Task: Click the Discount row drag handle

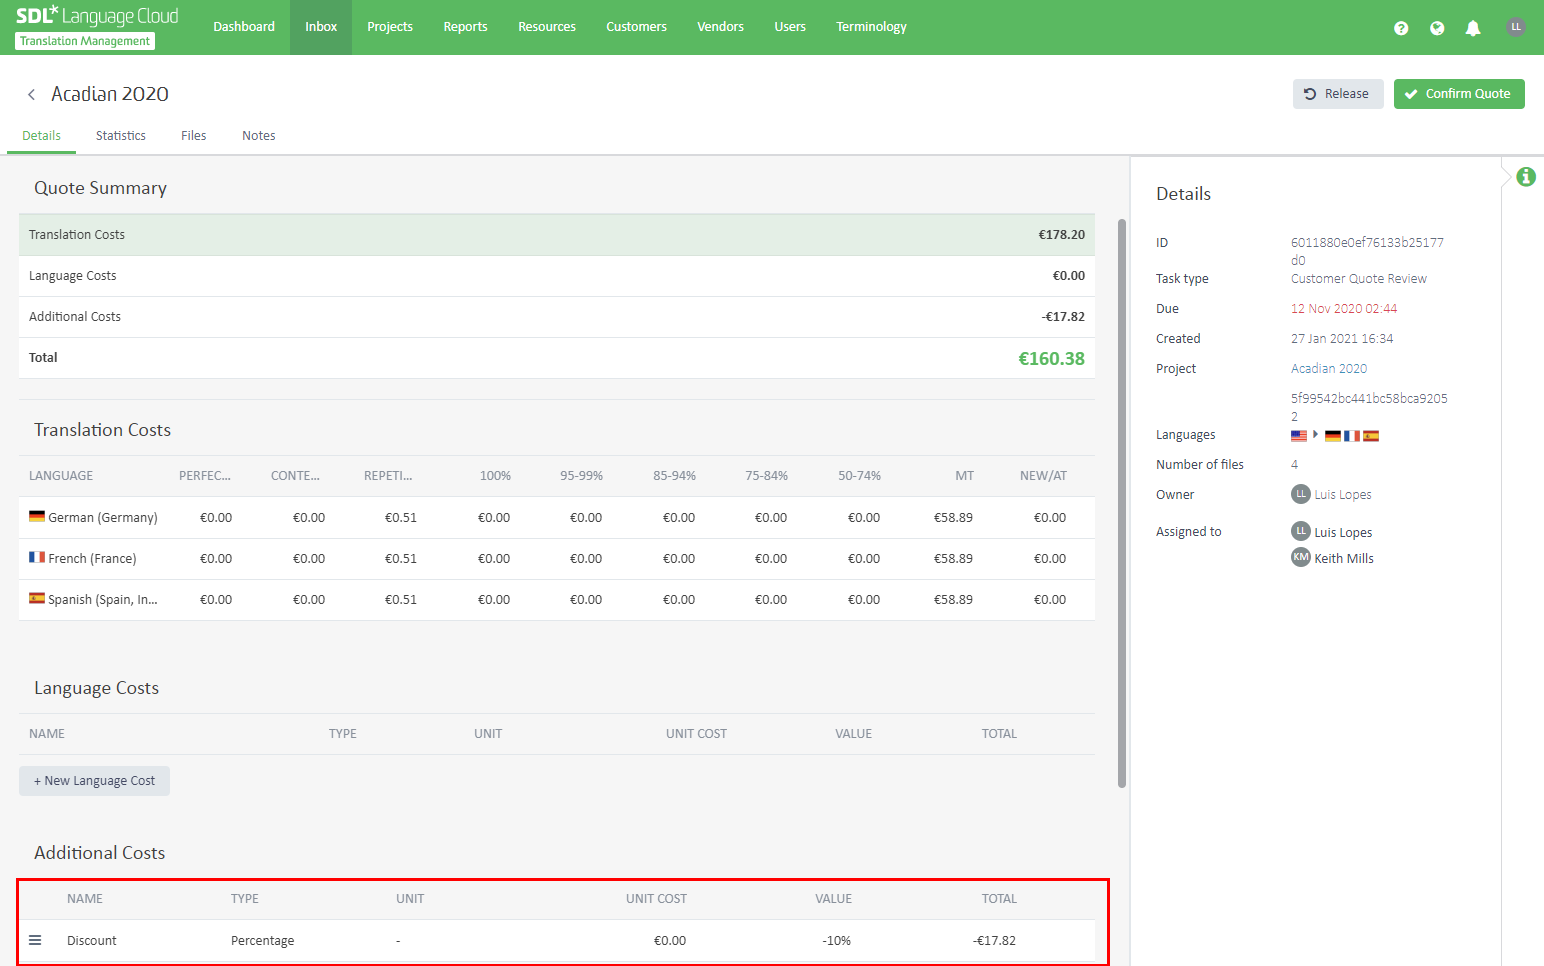Action: (x=35, y=940)
